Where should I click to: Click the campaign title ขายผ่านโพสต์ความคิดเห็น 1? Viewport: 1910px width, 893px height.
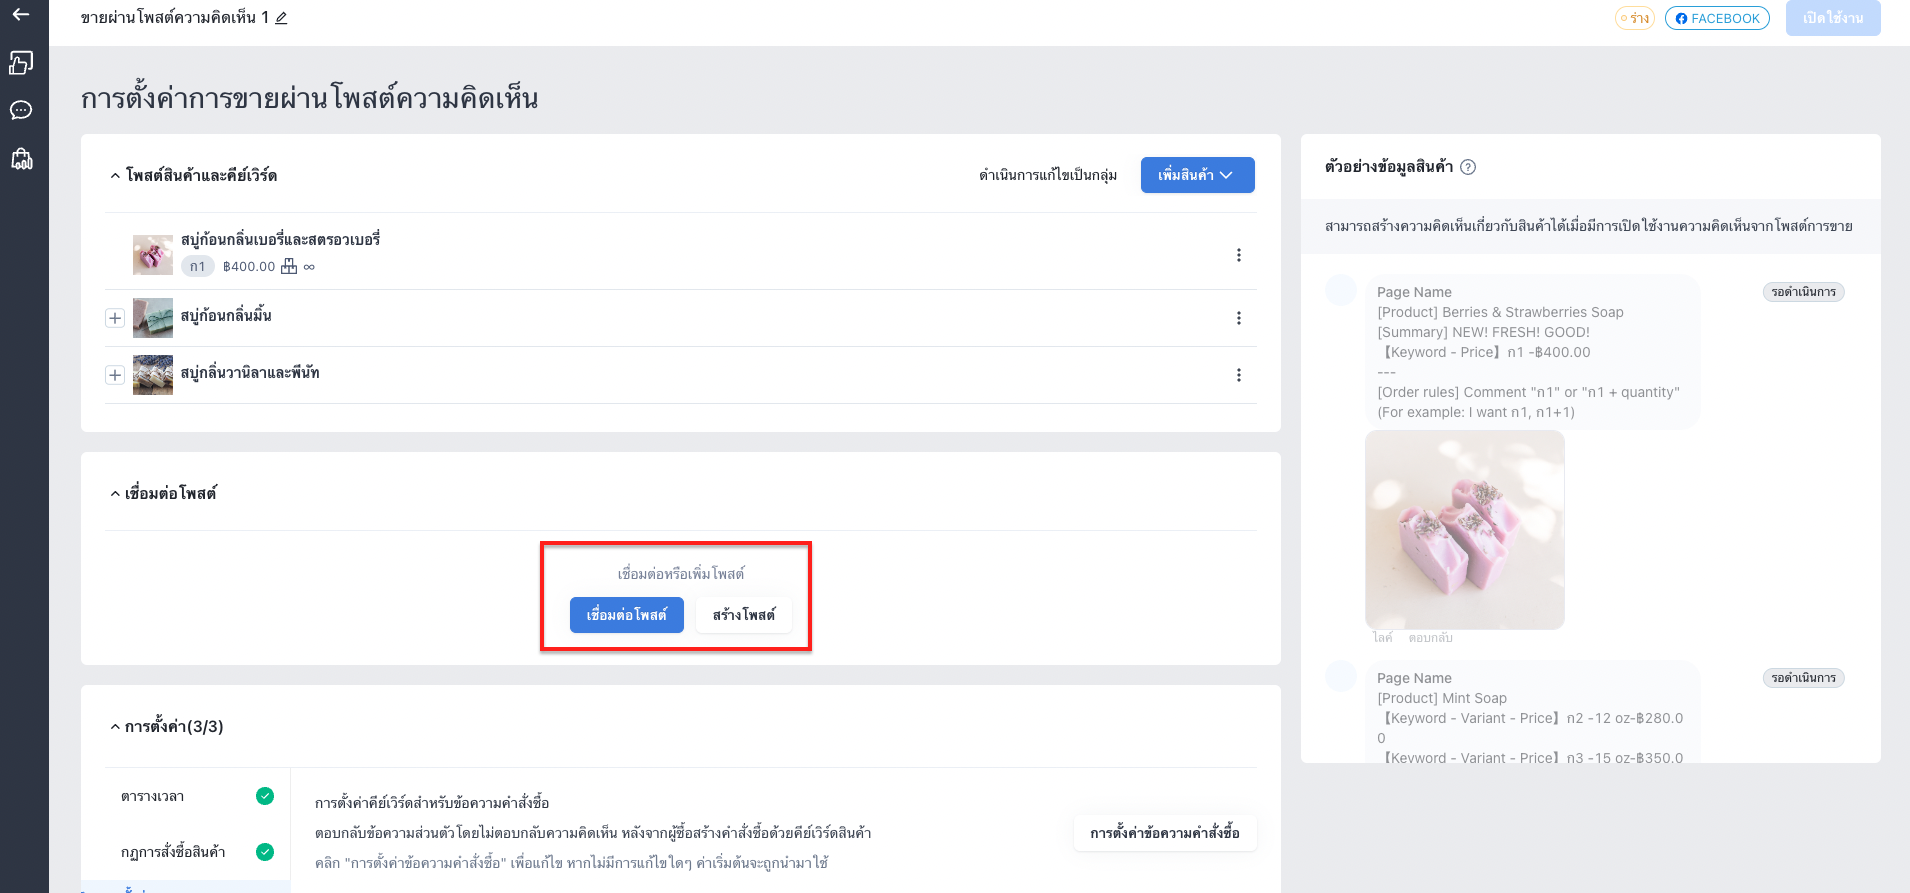click(175, 18)
